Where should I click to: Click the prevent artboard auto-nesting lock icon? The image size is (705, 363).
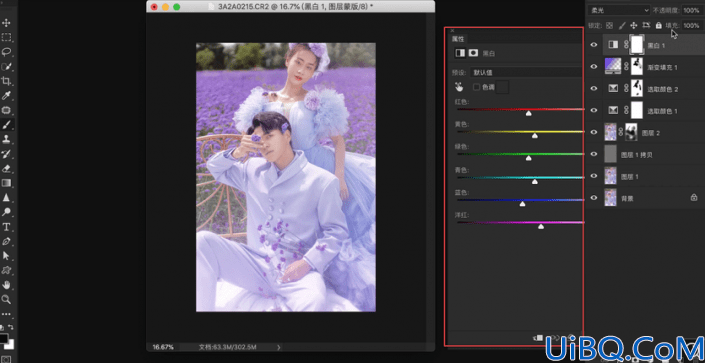(647, 26)
